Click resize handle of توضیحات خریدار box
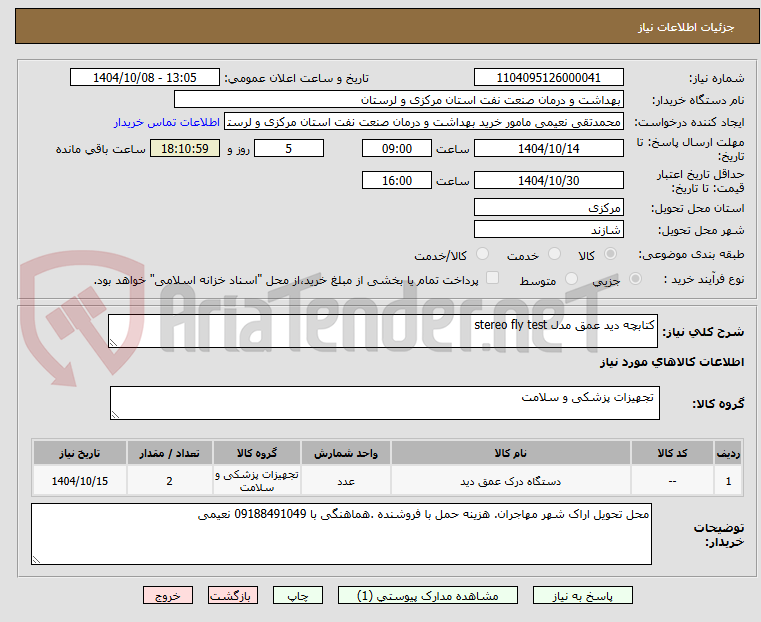761x622 pixels. pos(36,559)
